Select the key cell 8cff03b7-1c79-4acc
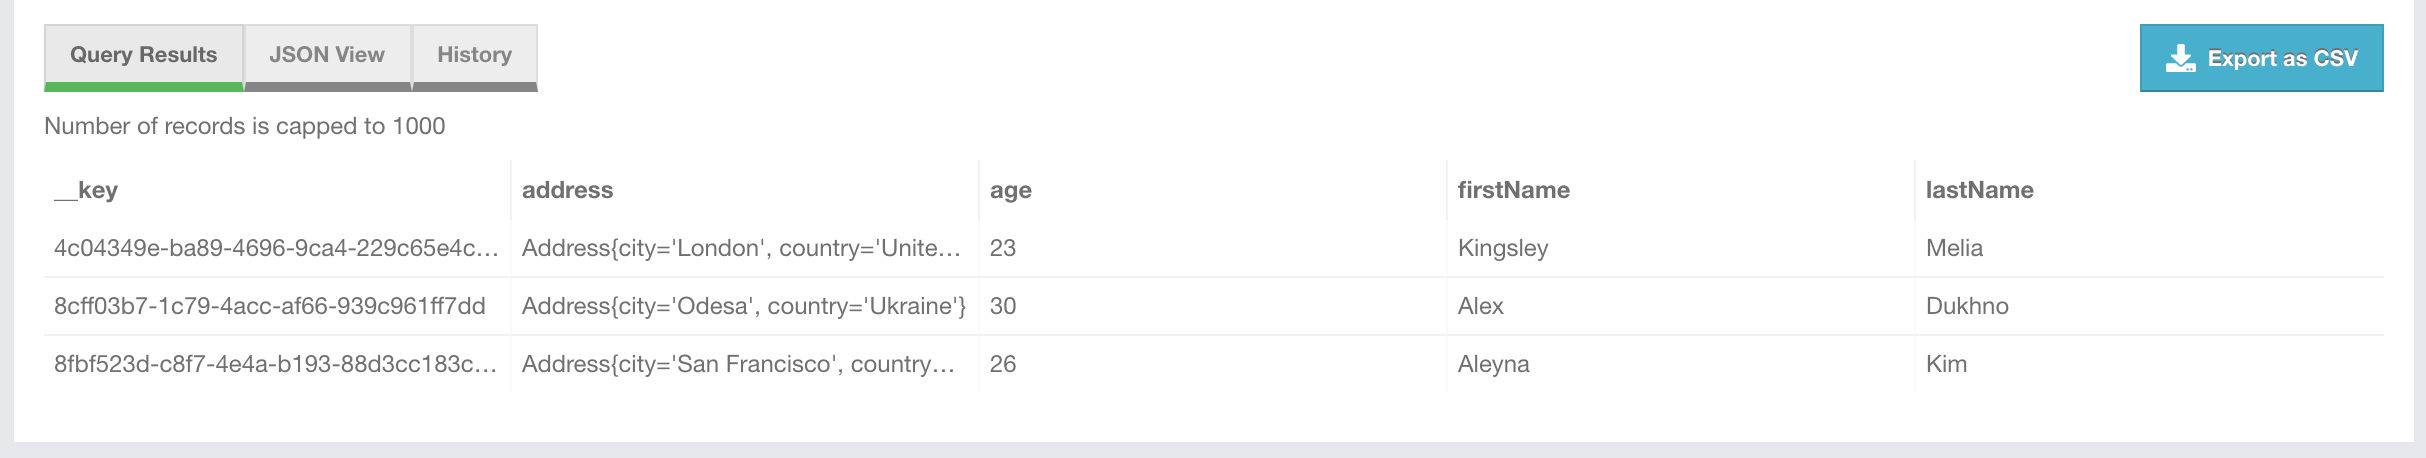Screen dimensions: 2426x458 tap(270, 306)
